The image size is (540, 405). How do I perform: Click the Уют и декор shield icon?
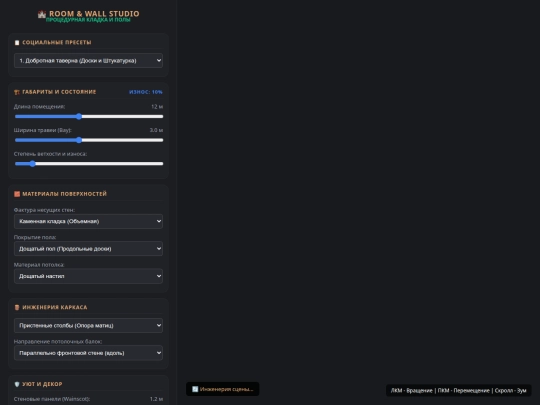click(17, 384)
